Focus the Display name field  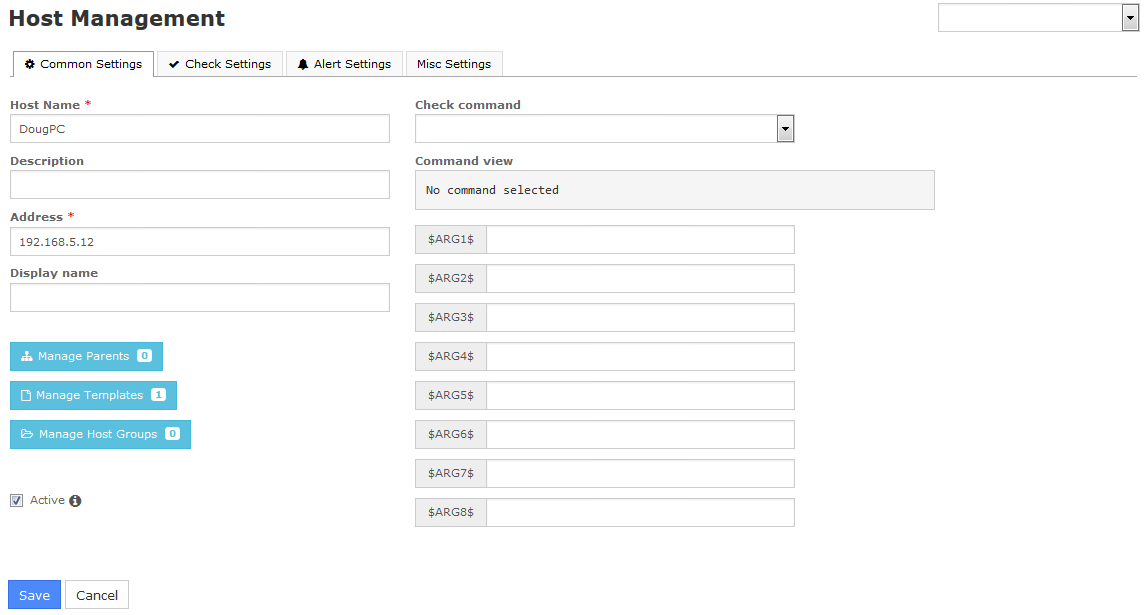pyautogui.click(x=200, y=297)
